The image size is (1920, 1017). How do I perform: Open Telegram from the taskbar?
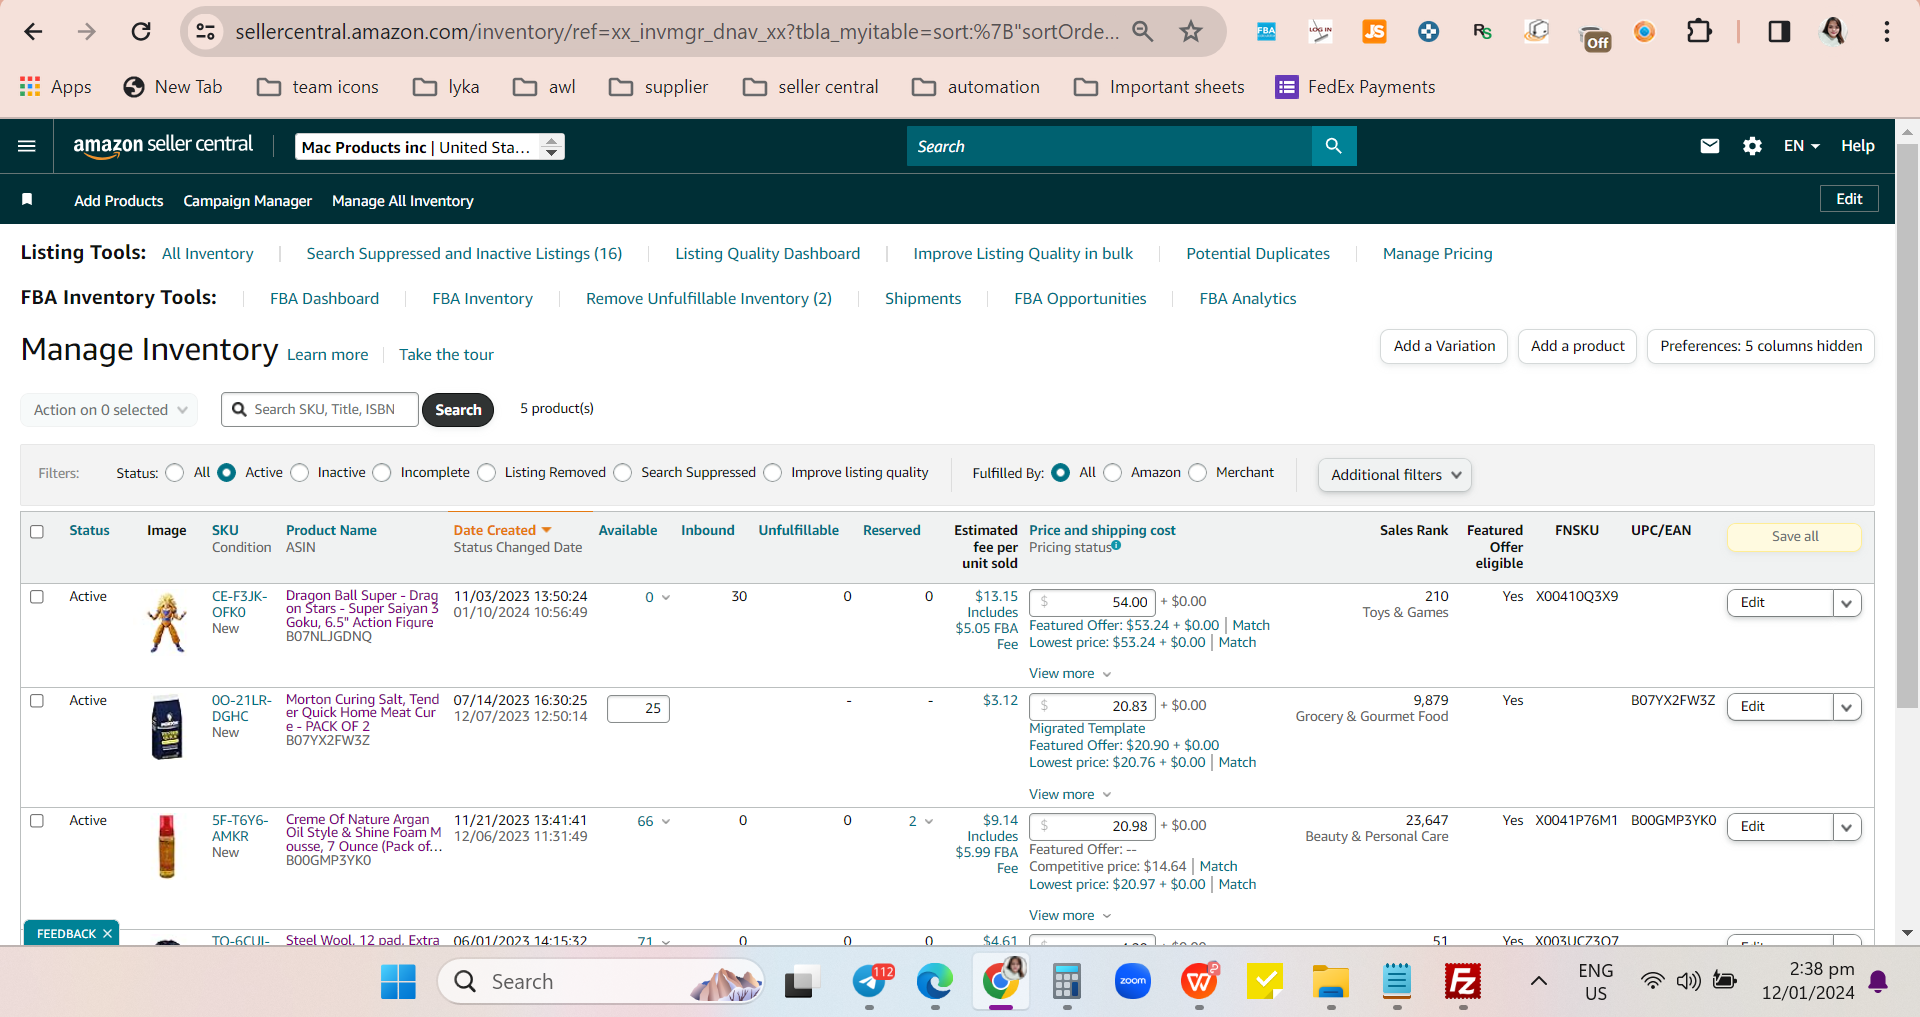[x=871, y=982]
